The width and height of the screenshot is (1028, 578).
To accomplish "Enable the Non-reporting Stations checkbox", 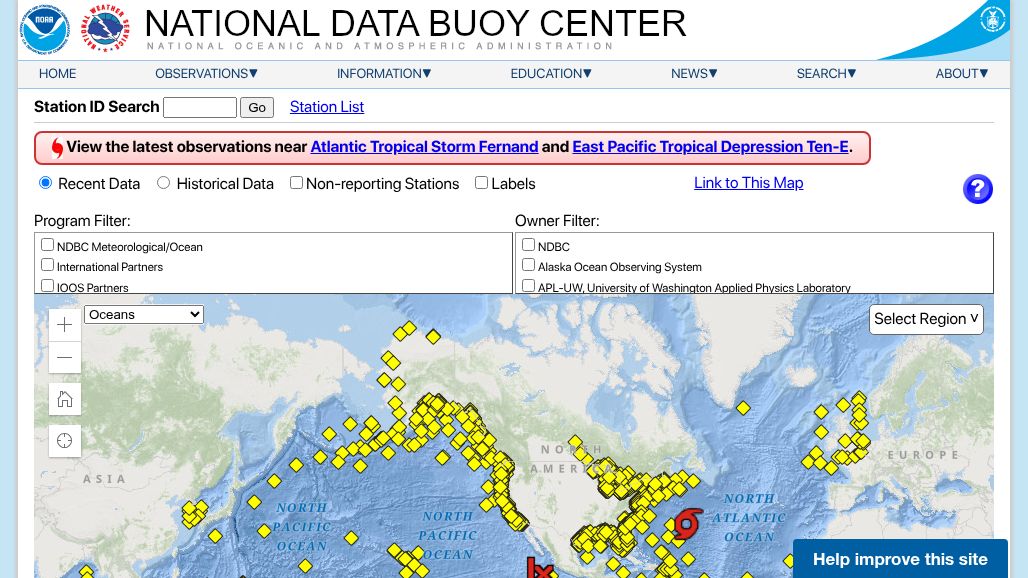I will 296,183.
